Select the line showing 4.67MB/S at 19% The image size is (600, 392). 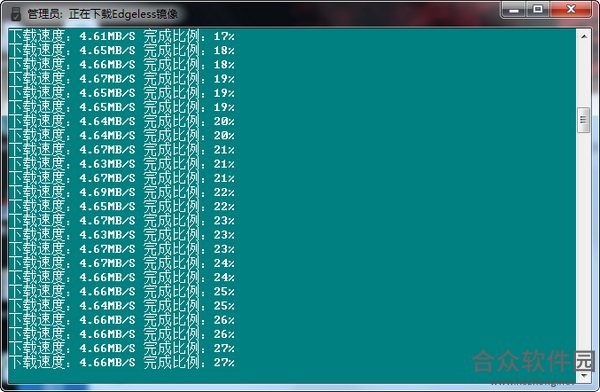122,79
